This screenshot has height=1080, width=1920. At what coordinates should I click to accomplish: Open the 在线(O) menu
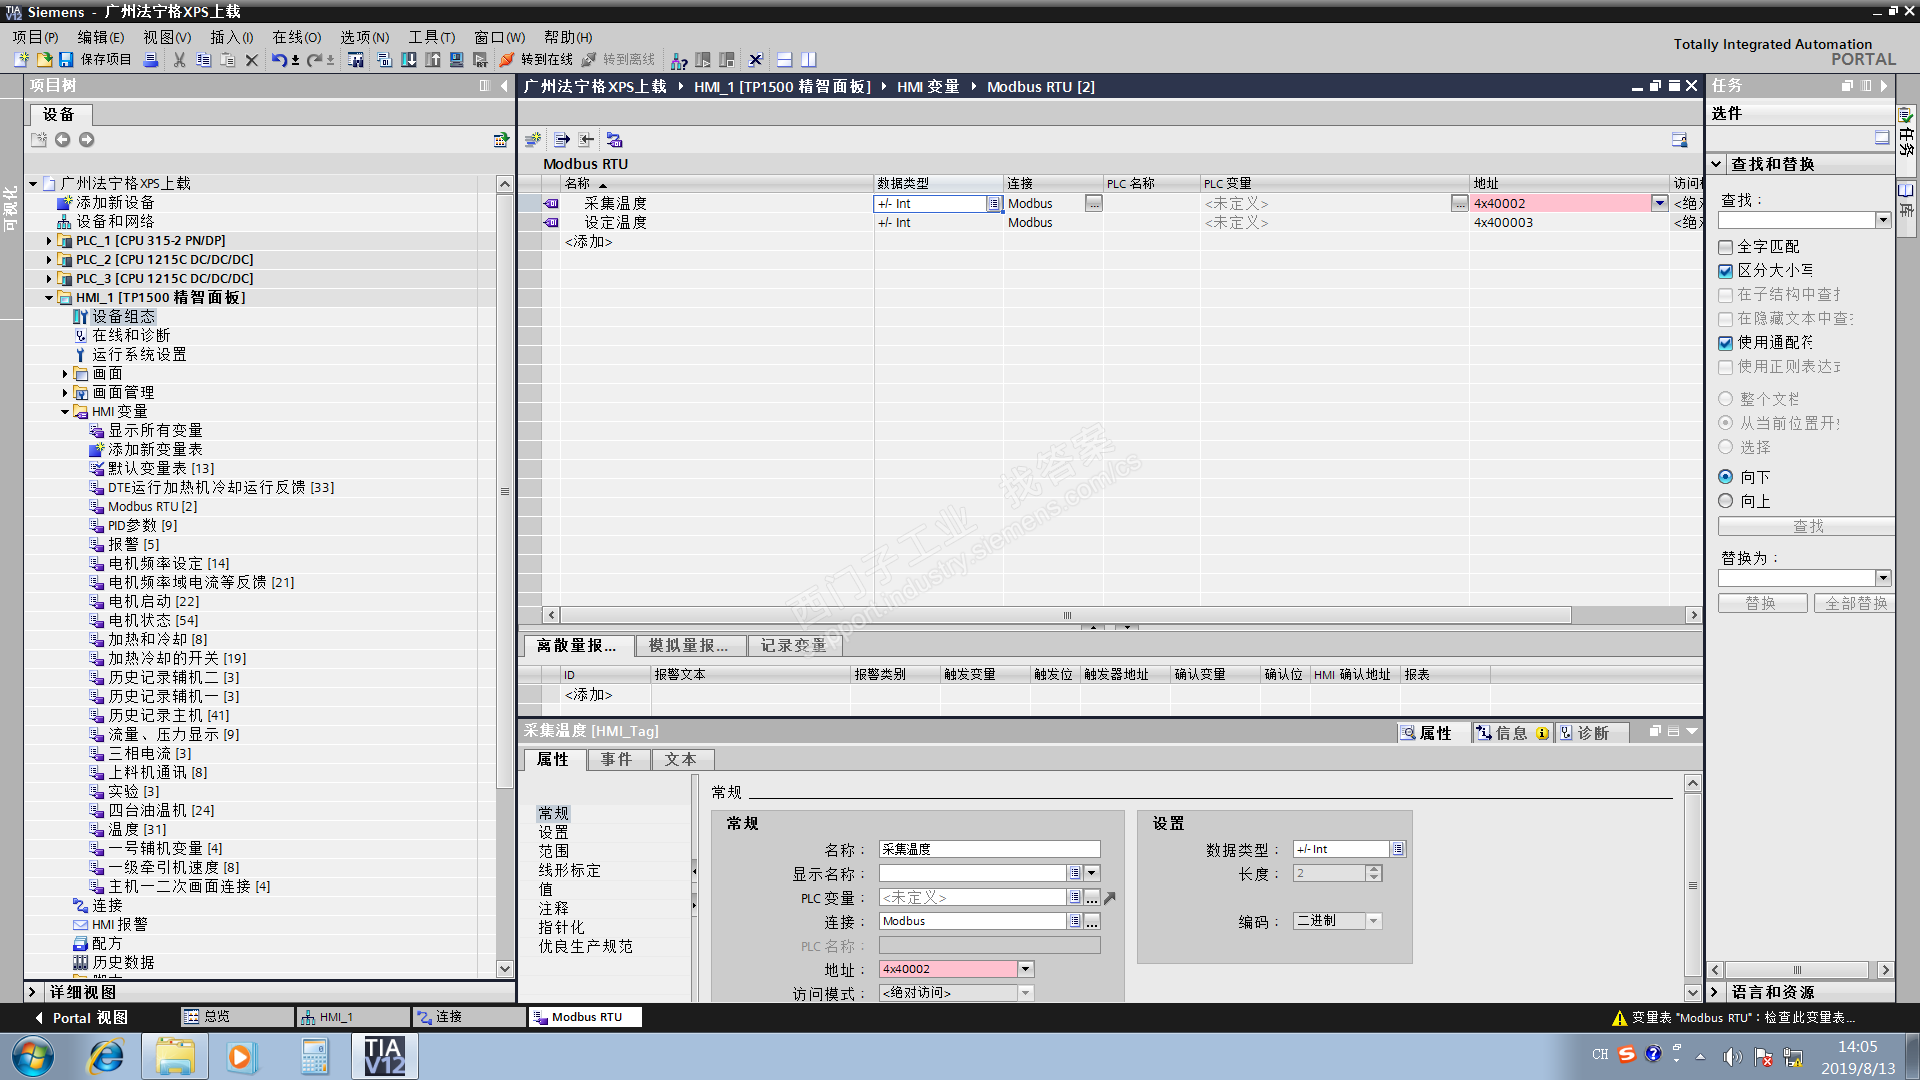[x=297, y=37]
